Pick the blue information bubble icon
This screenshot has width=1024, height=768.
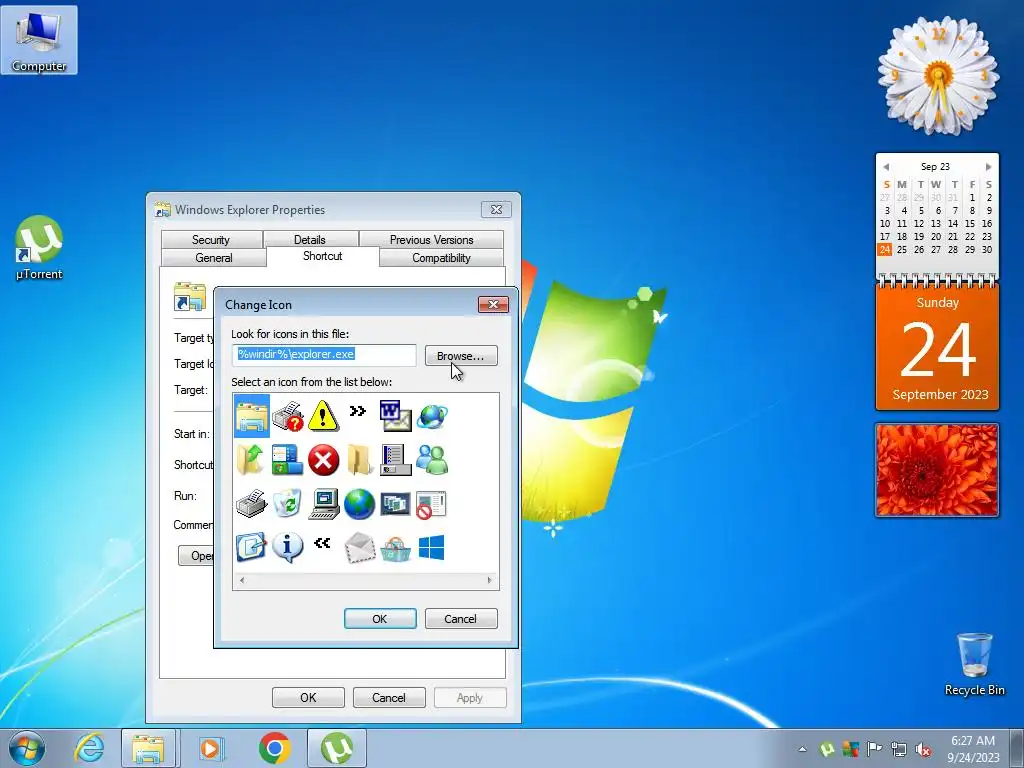(x=287, y=547)
